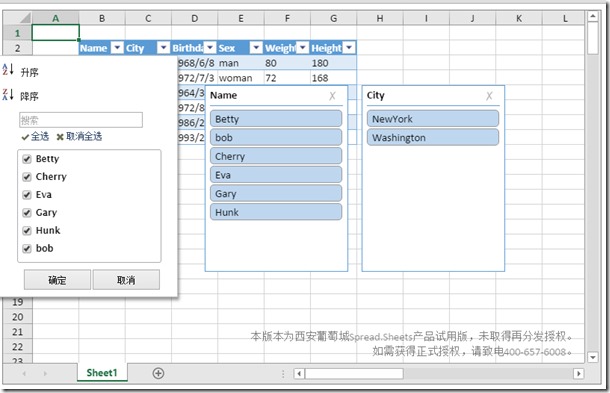Select Gary in the Name slicer
Viewport: 610px width, 393px height.
click(276, 193)
